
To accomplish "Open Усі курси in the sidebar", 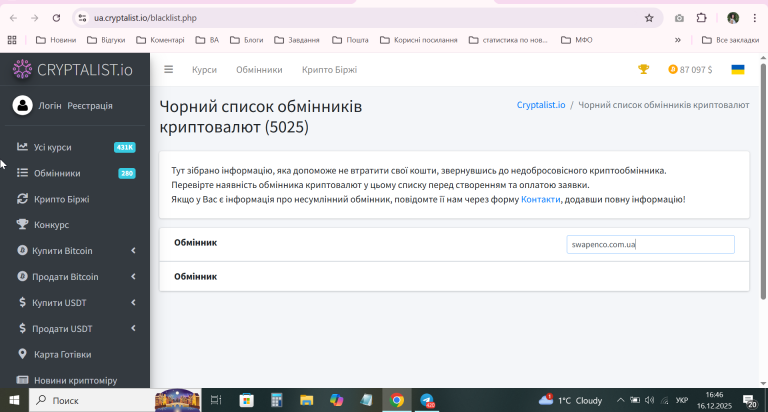I will (x=52, y=147).
